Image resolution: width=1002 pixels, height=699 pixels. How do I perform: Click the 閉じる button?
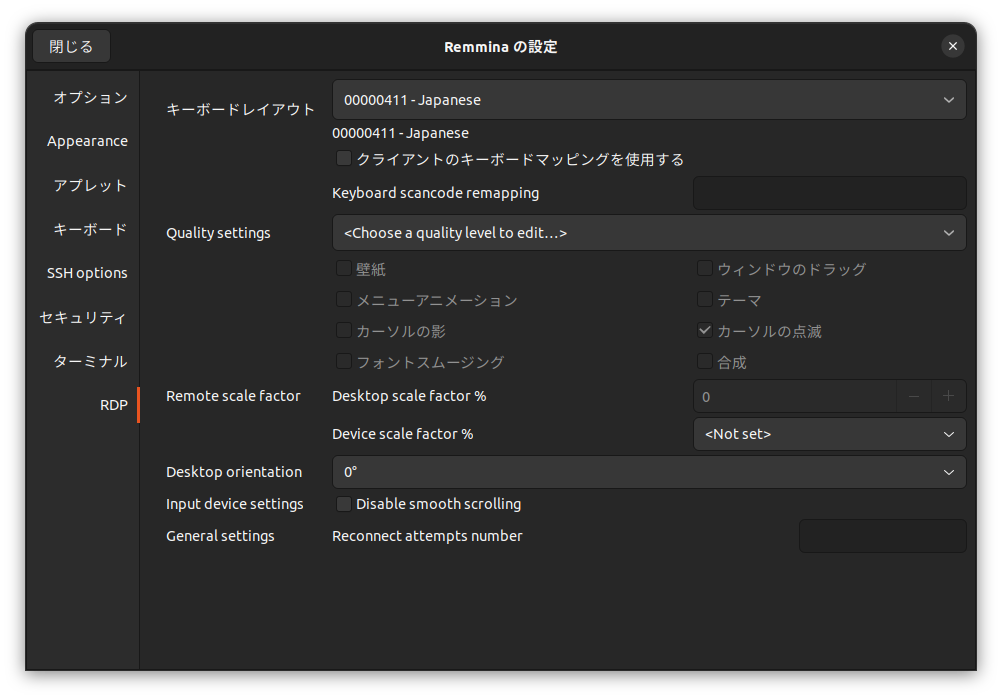(71, 46)
